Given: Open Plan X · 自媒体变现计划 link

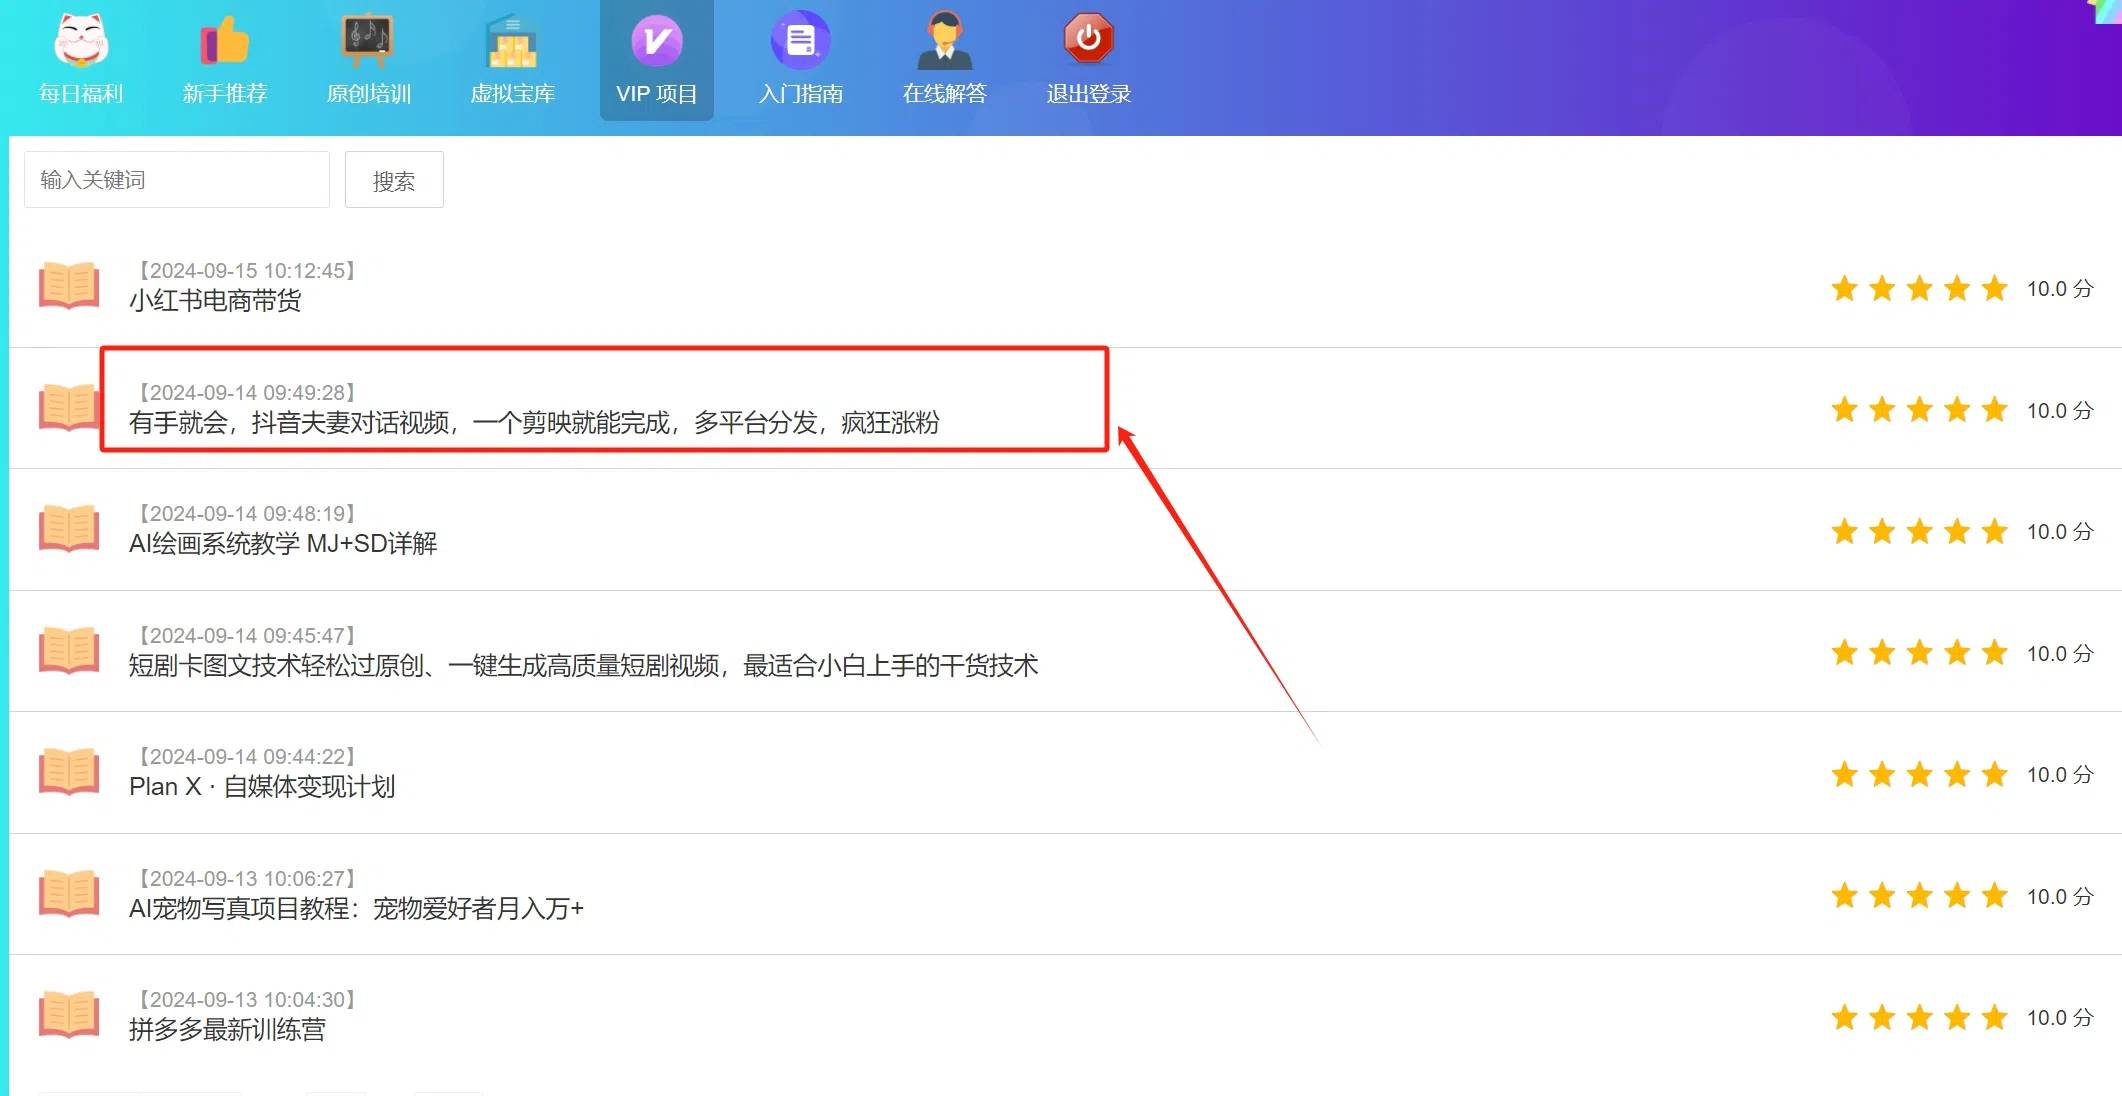Looking at the screenshot, I should pos(262,787).
